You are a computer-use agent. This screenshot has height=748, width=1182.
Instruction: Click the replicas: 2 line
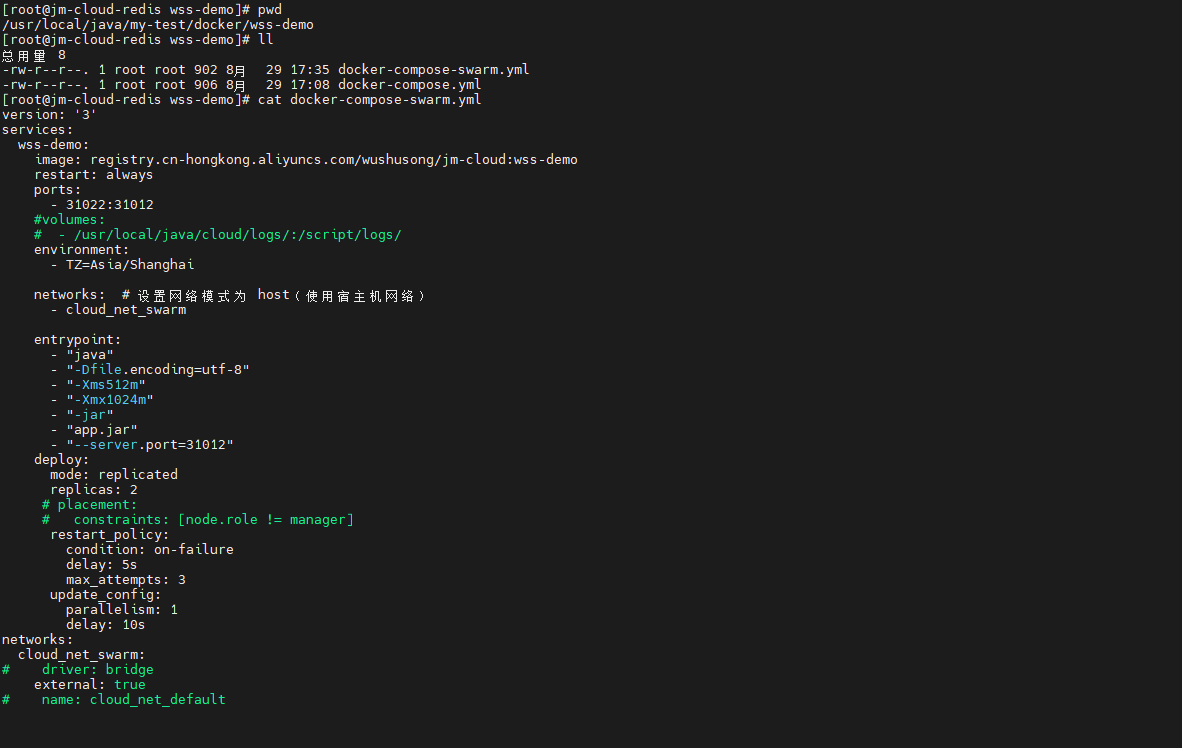tap(93, 489)
